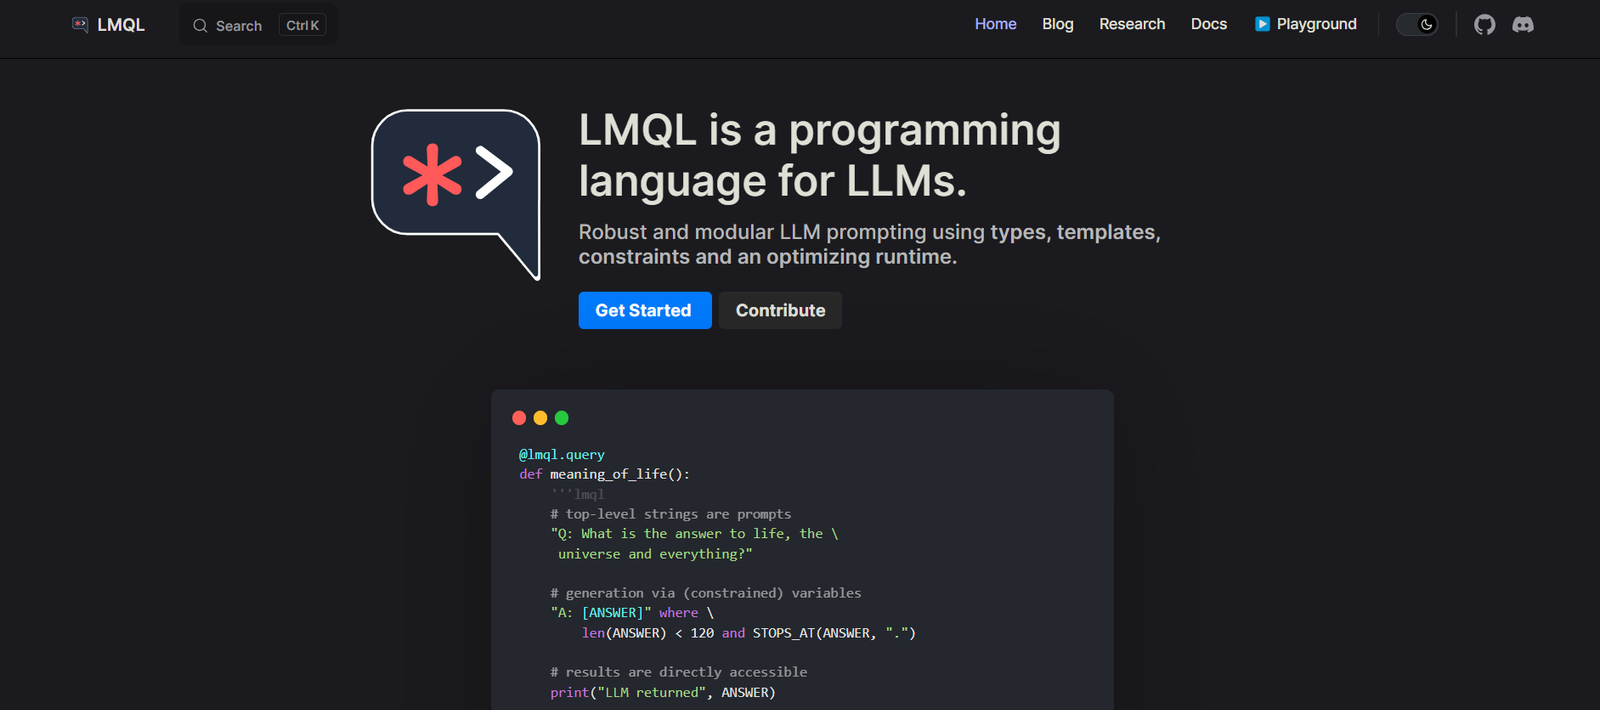Focus the Search input field
This screenshot has width=1600, height=710.
pos(239,26)
